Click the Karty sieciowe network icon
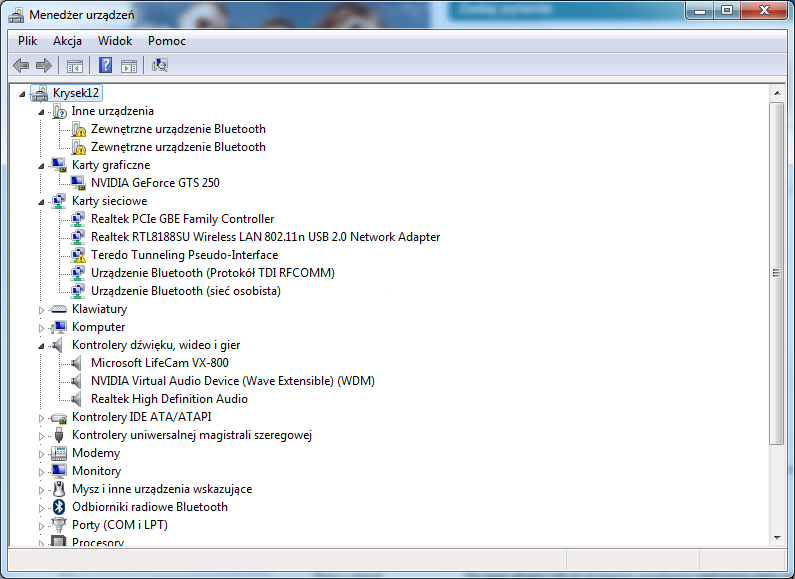795x579 pixels. [59, 201]
